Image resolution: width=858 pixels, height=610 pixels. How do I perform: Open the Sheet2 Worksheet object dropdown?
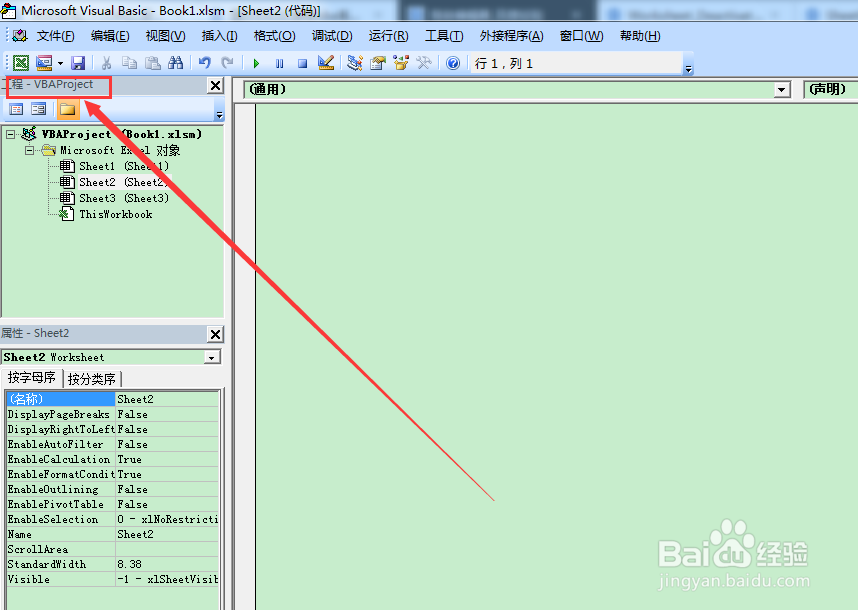211,358
